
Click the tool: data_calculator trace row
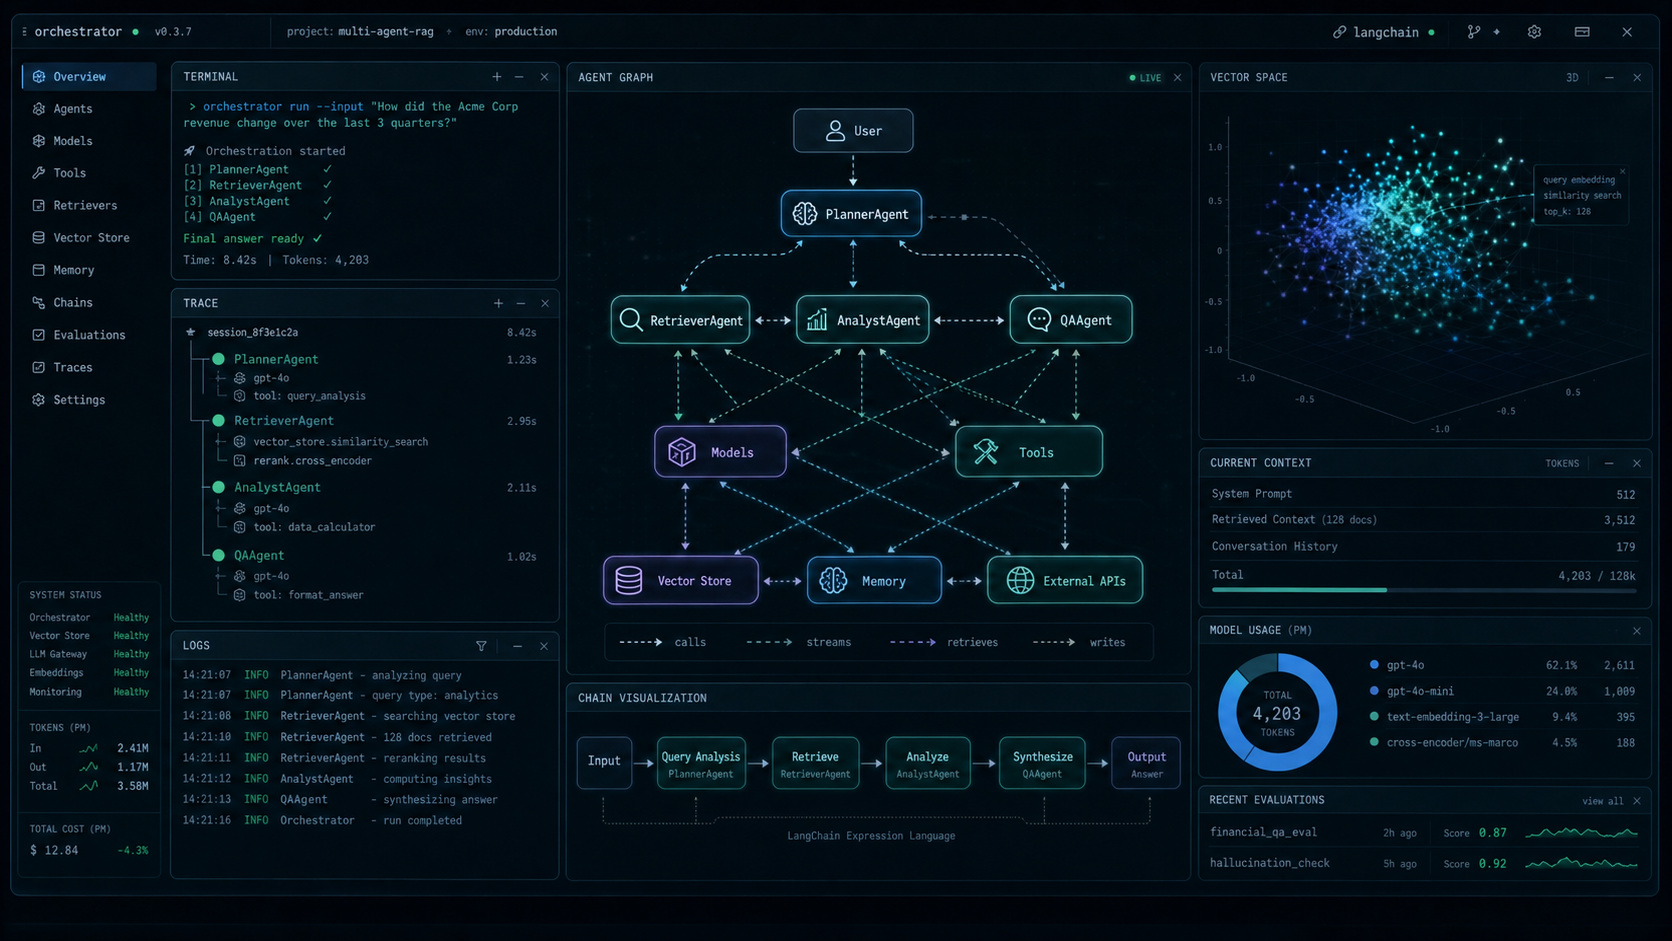pyautogui.click(x=305, y=527)
